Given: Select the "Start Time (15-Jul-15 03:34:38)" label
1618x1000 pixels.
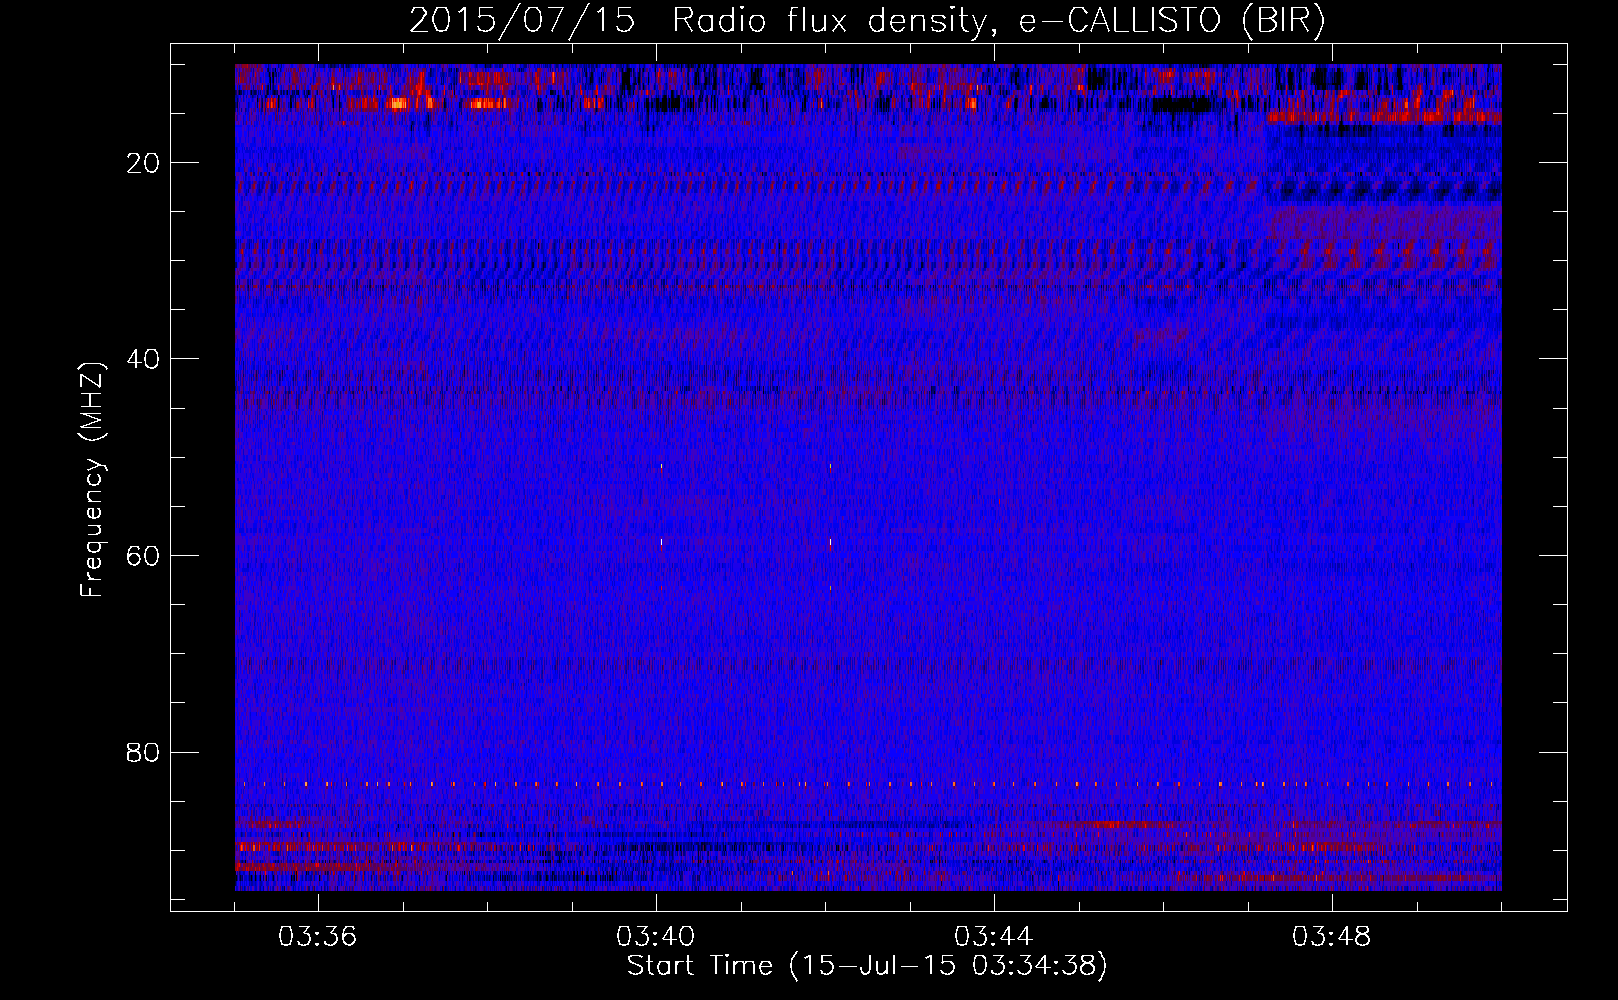Looking at the screenshot, I should click(867, 966).
